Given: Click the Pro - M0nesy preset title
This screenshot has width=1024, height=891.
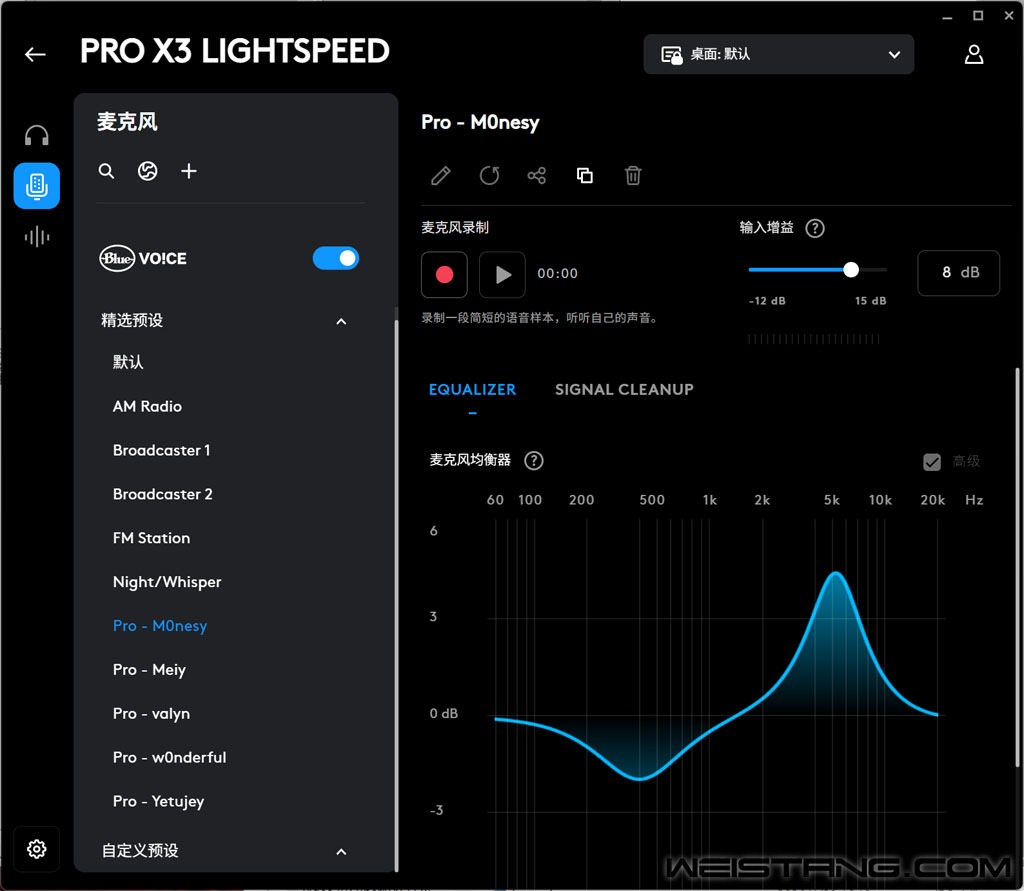Looking at the screenshot, I should coord(480,123).
